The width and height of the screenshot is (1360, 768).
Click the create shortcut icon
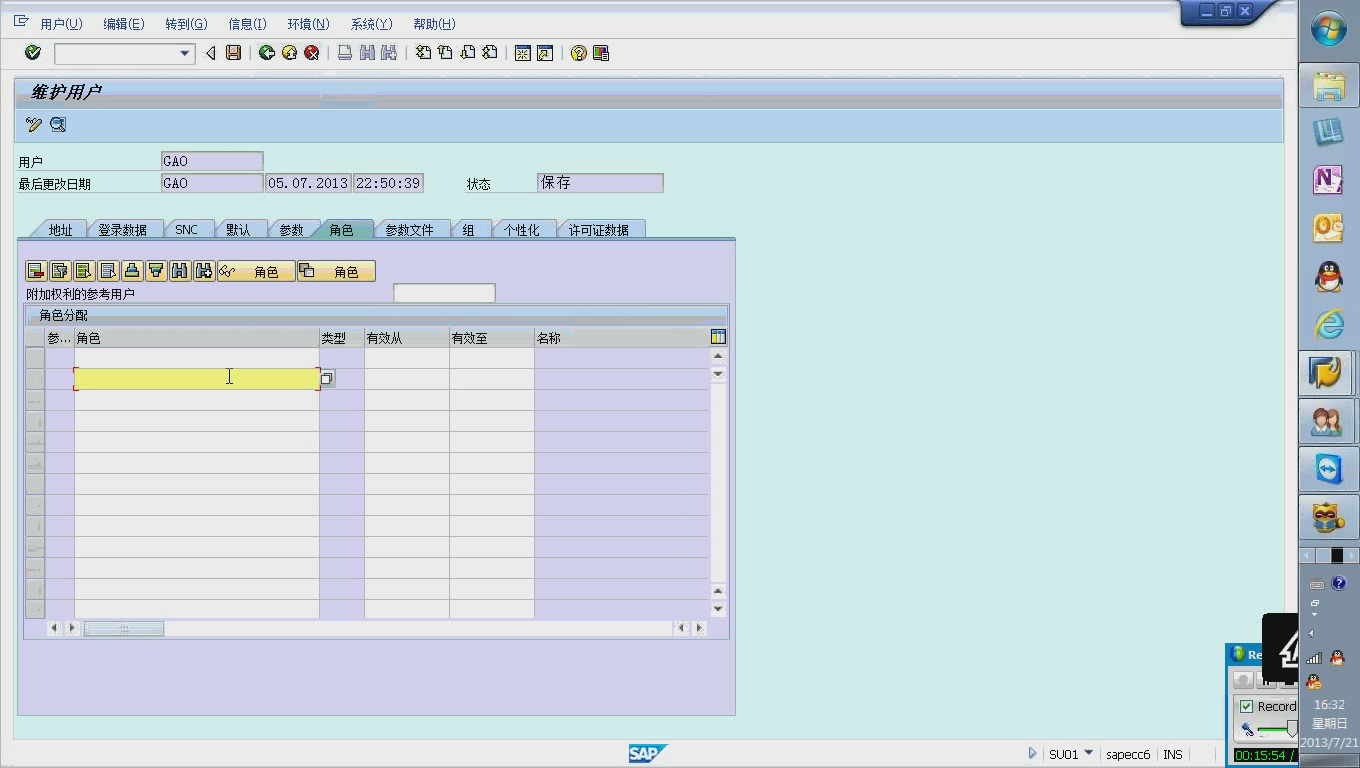(545, 53)
